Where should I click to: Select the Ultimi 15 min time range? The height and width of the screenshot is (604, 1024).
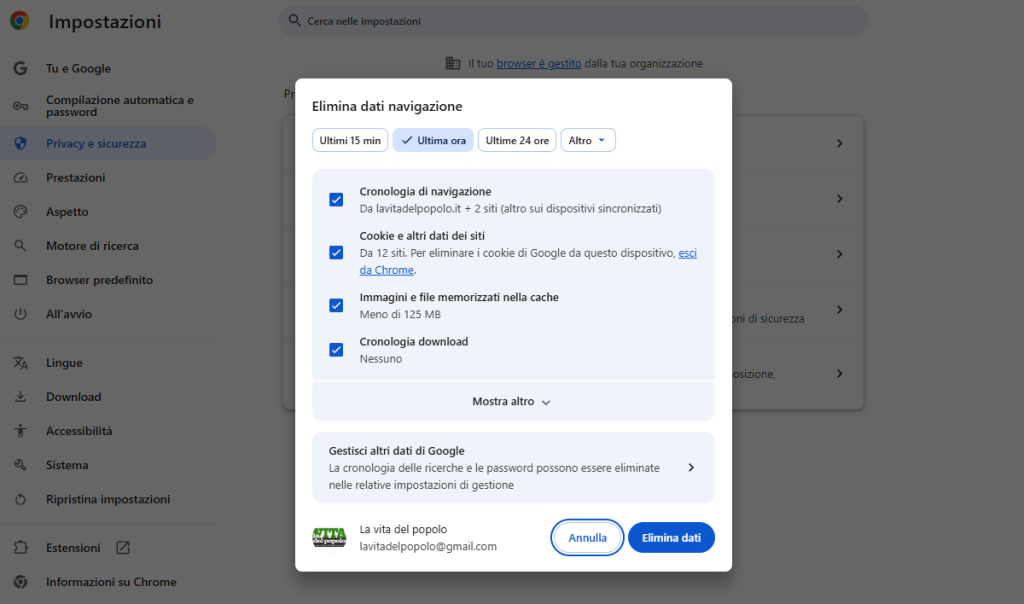pos(350,141)
